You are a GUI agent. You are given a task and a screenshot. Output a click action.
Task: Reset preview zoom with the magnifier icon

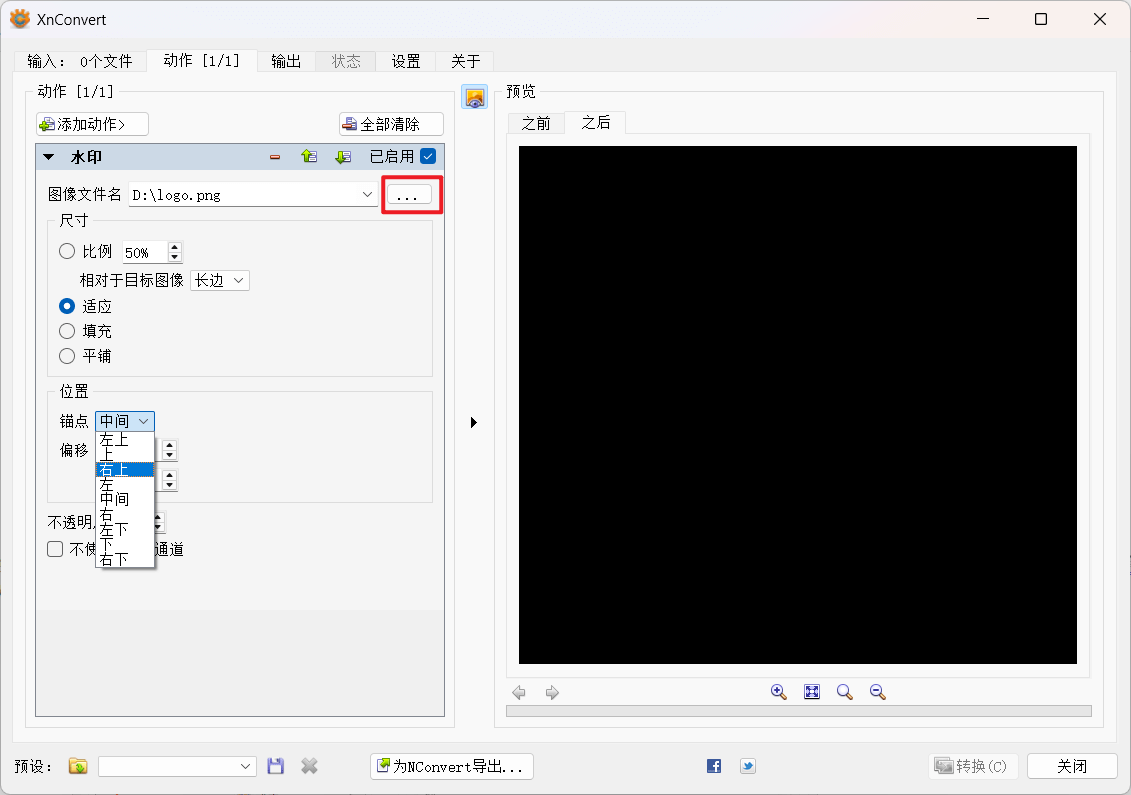(x=845, y=693)
